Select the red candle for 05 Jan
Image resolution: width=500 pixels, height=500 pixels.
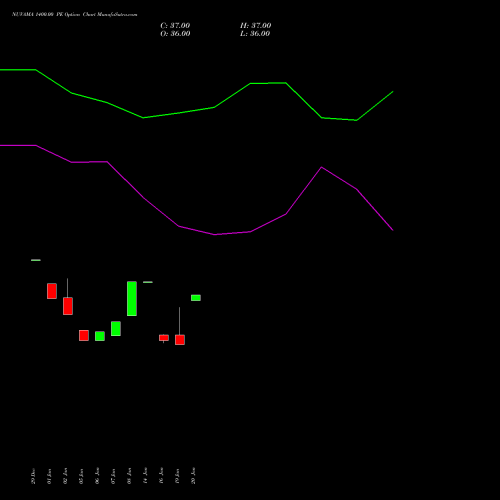click(84, 335)
